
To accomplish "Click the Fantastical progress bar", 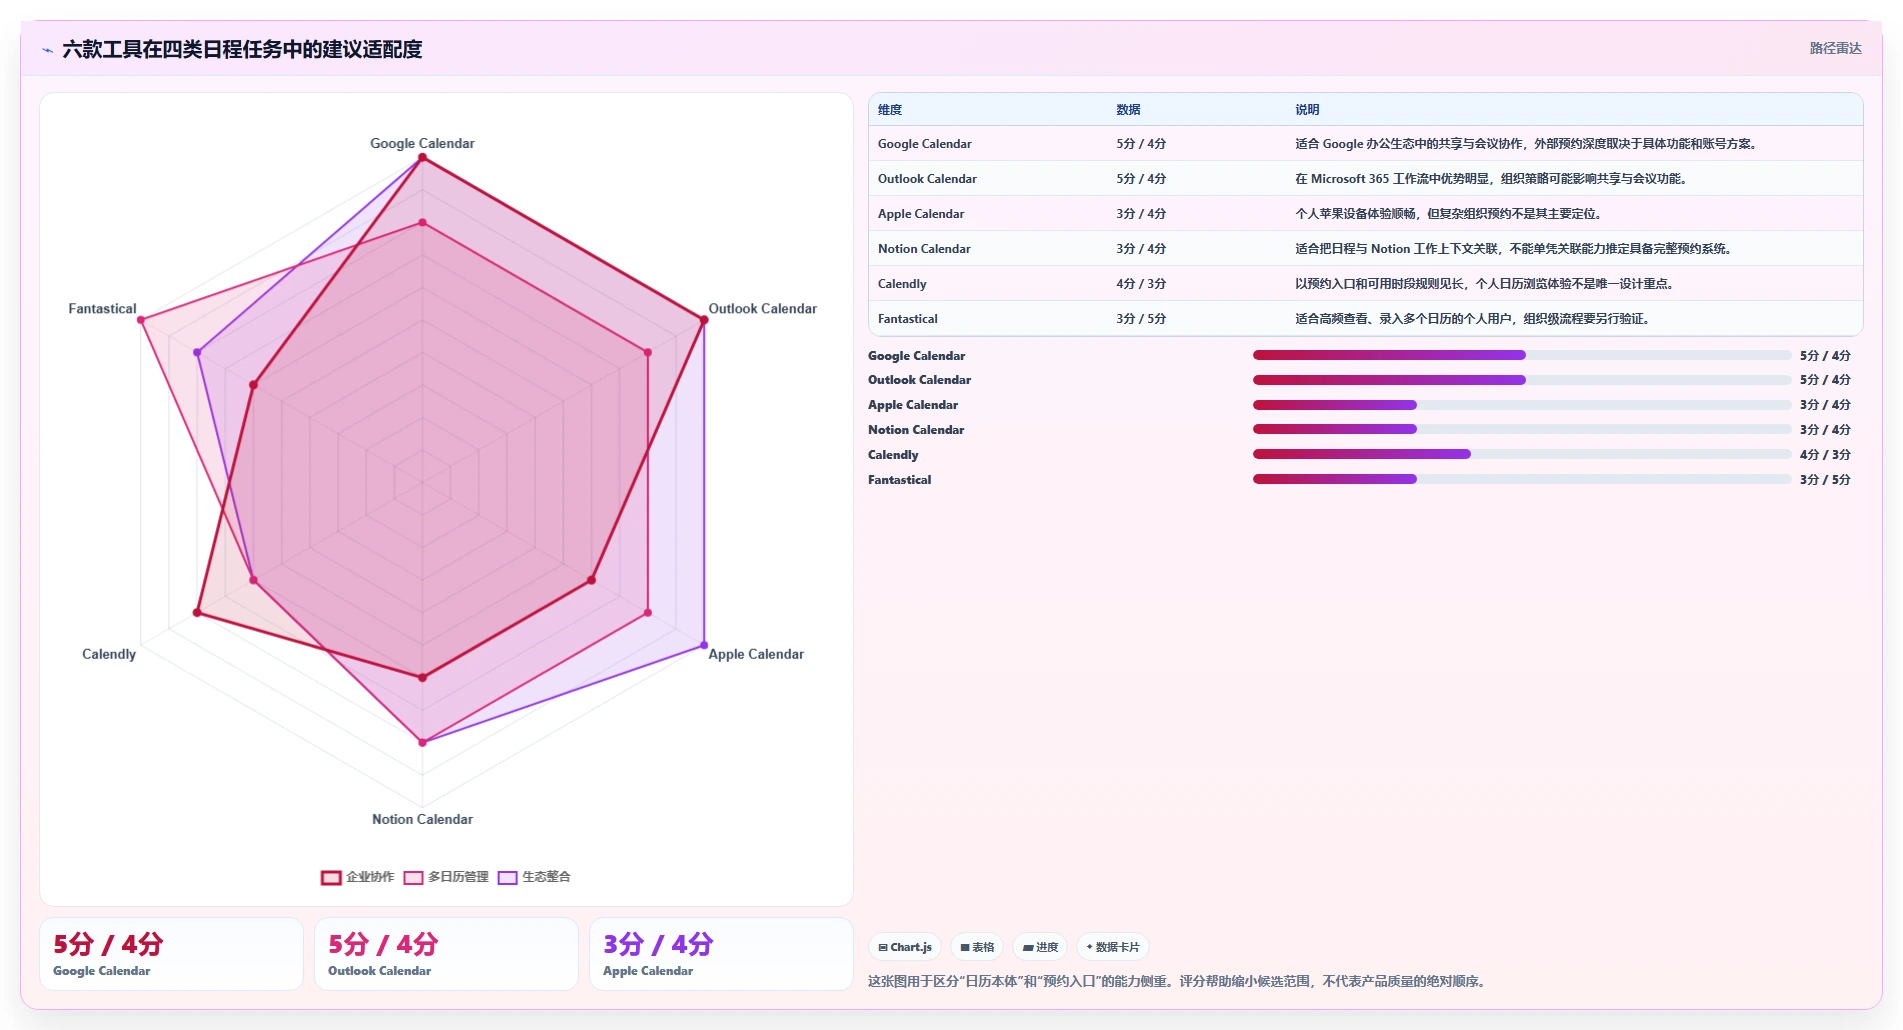I will point(1522,479).
